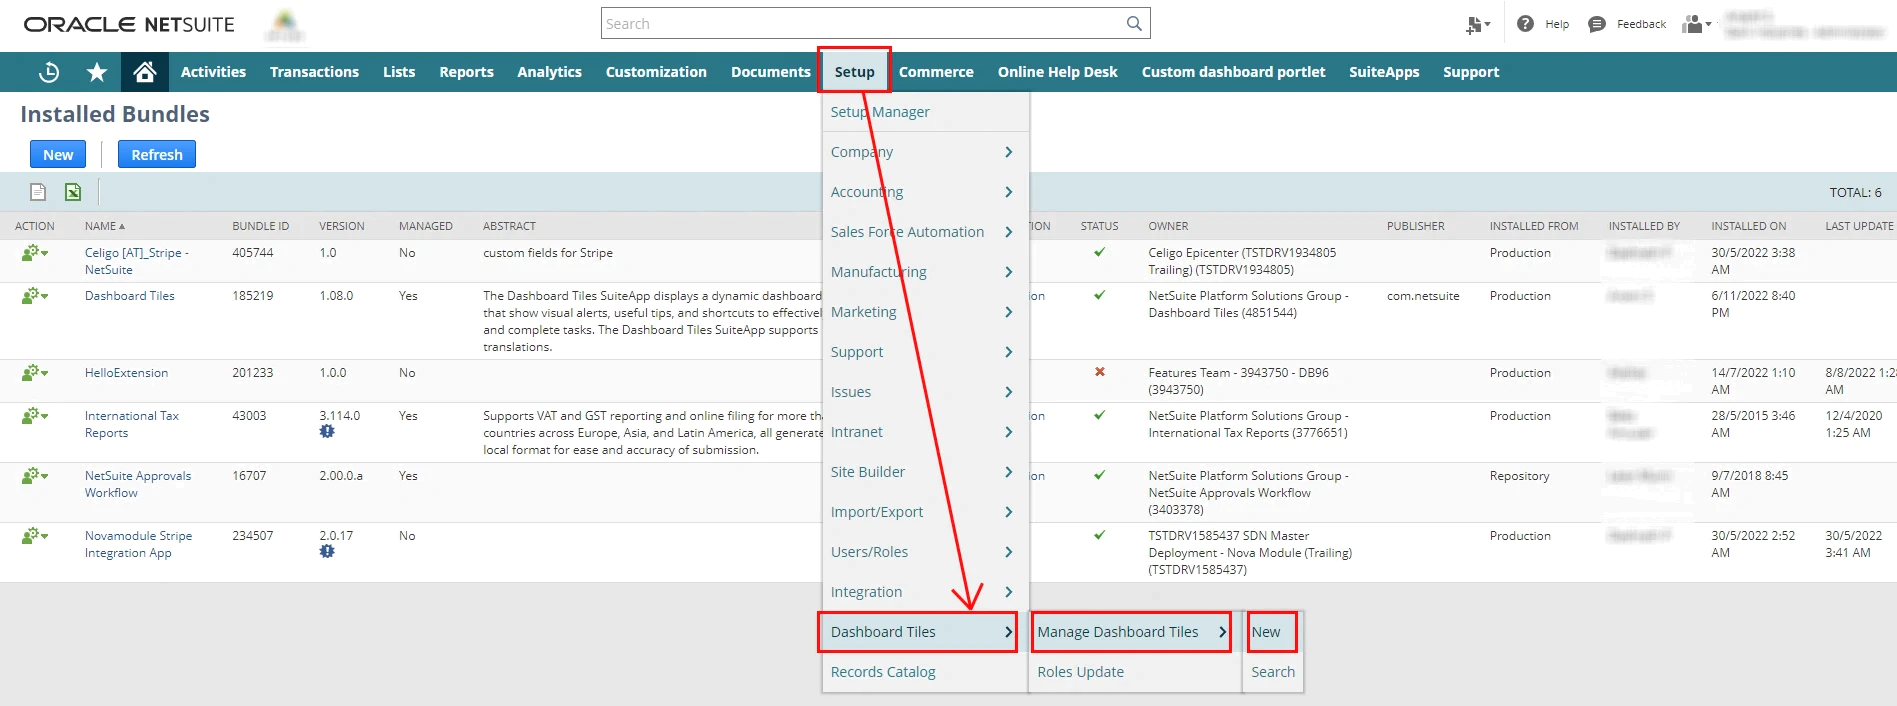Choose Search under Manage Dashboard Tiles
The image size is (1897, 706).
pyautogui.click(x=1273, y=672)
